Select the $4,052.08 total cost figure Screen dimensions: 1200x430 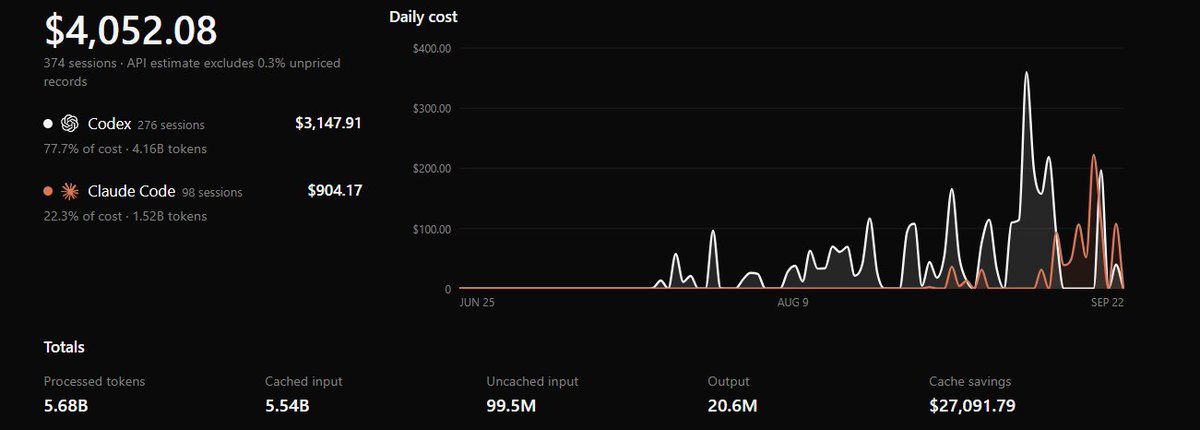pos(130,30)
